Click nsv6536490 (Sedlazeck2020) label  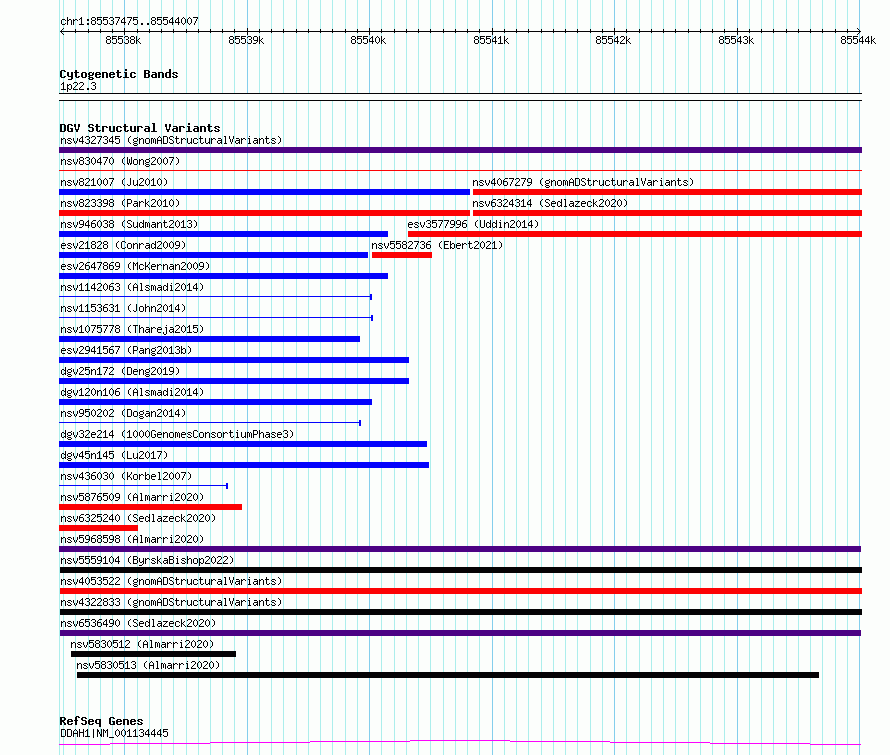coord(138,623)
